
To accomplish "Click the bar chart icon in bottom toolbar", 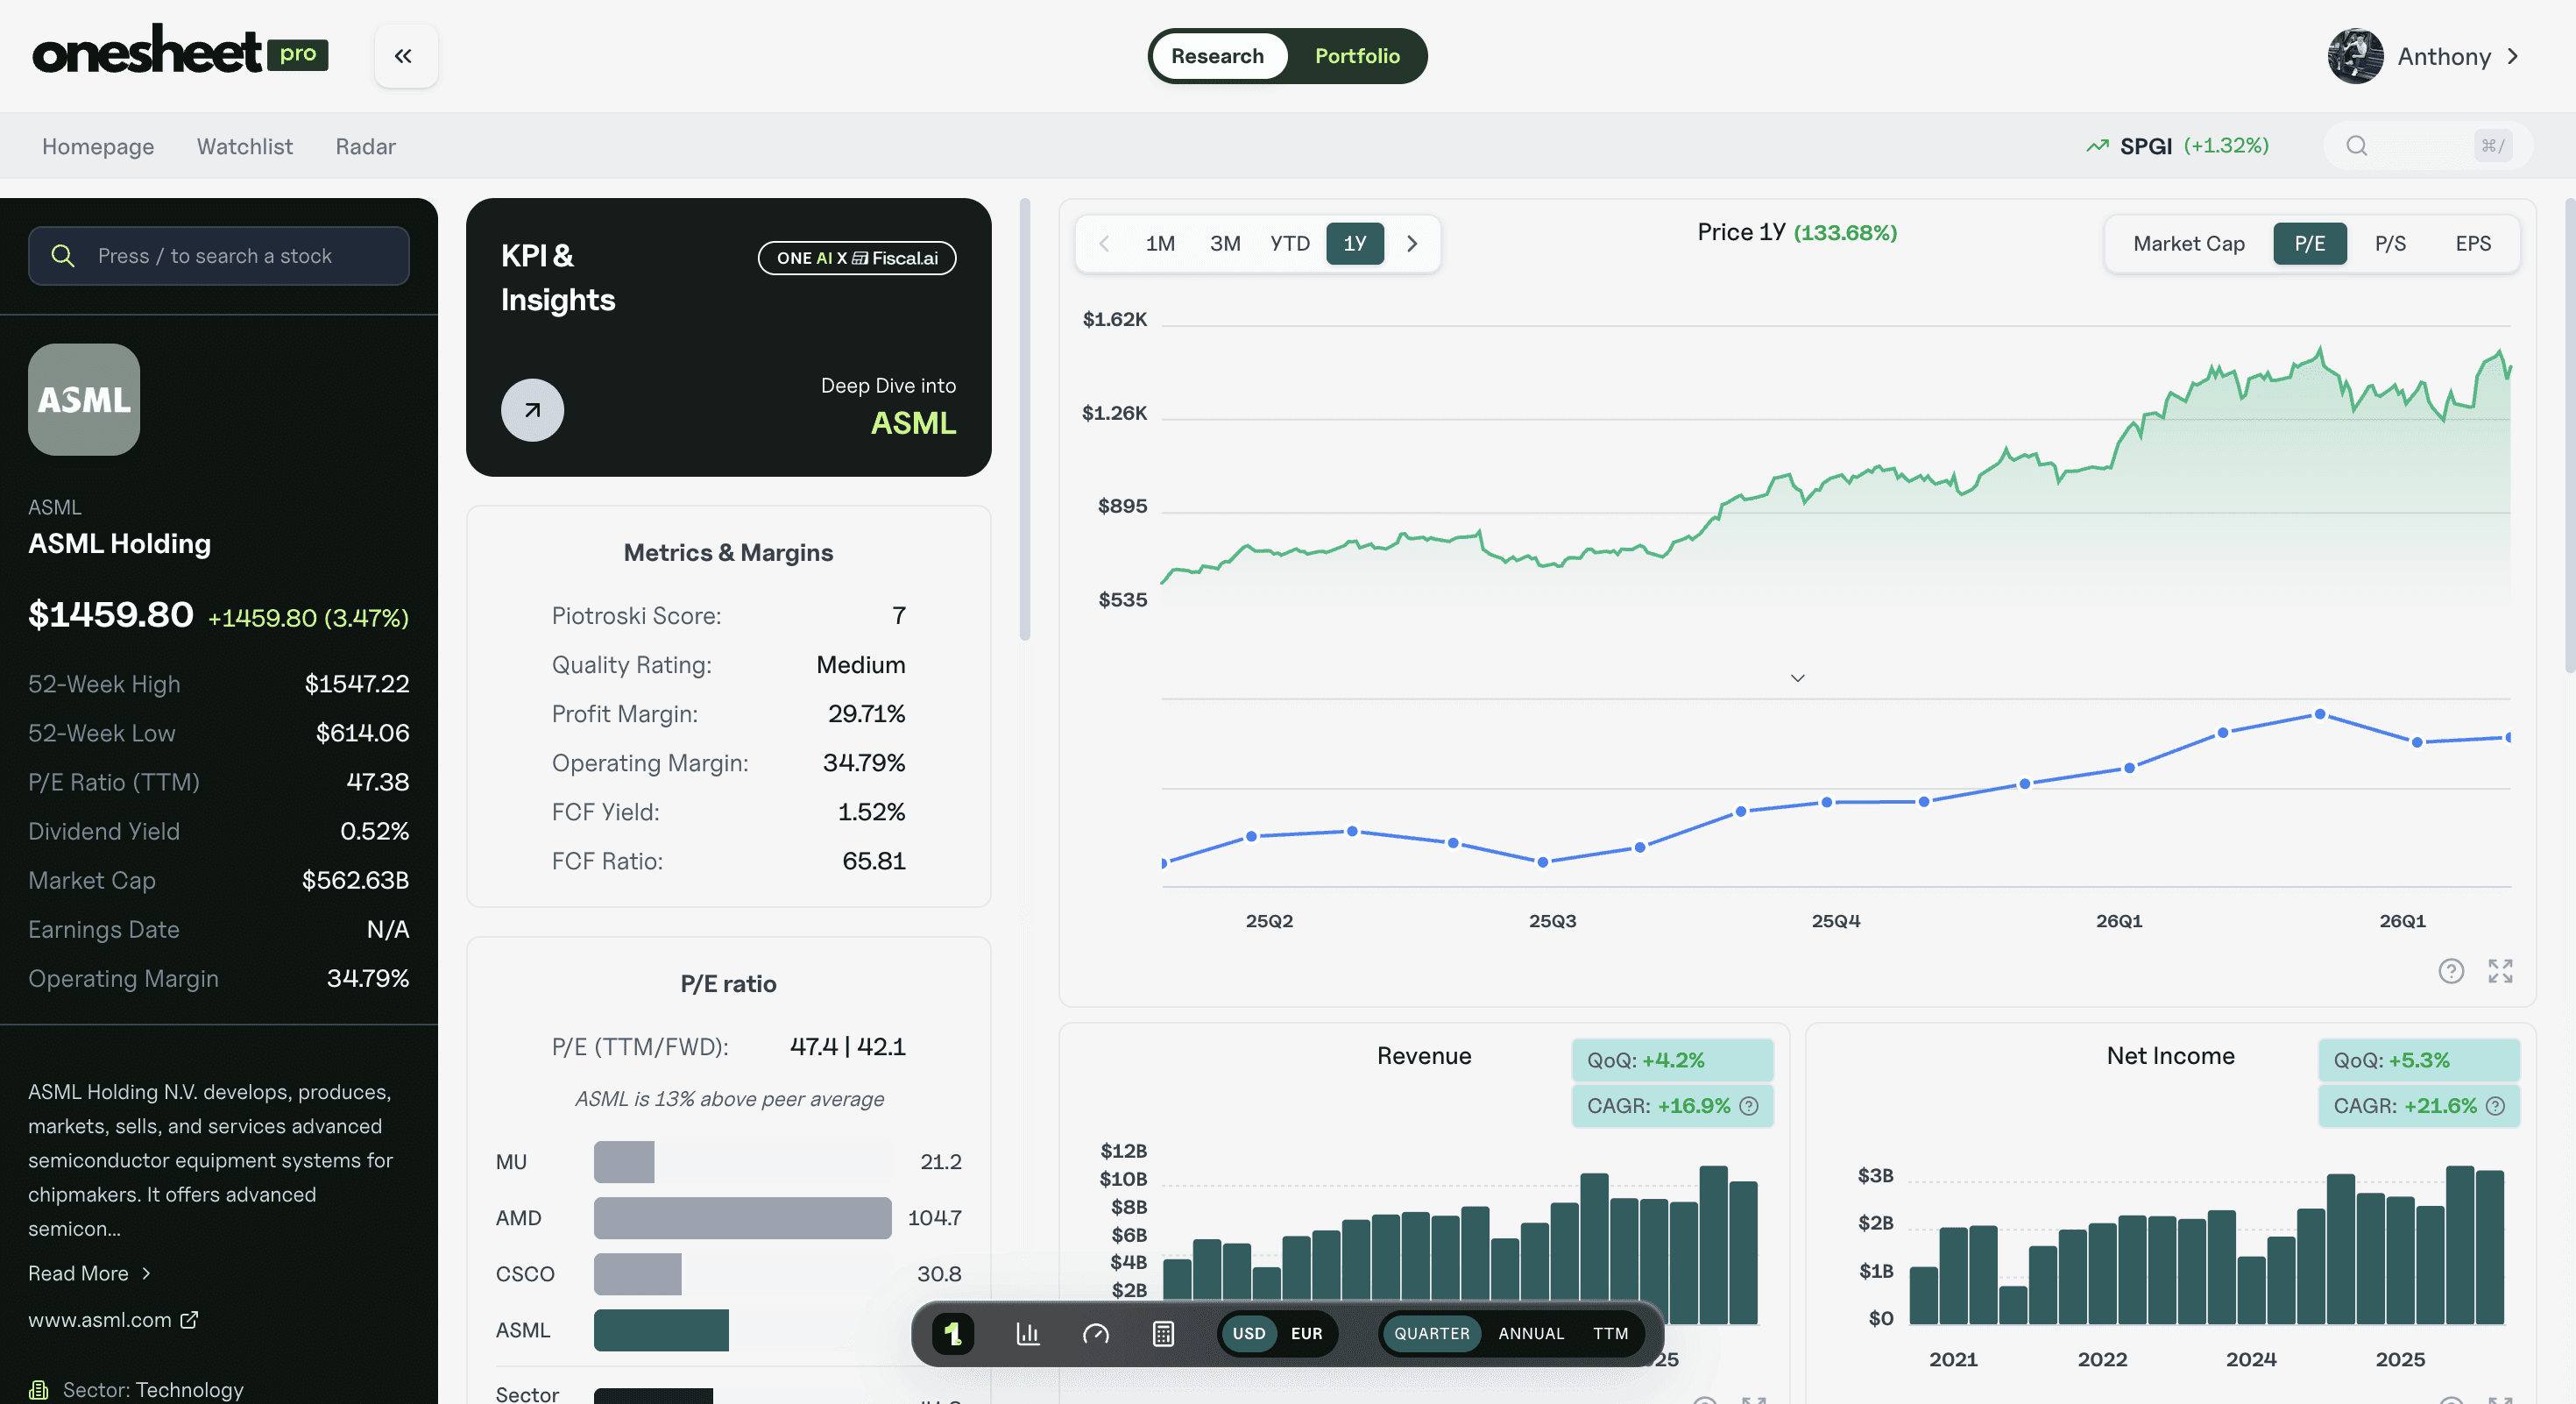I will [x=1028, y=1333].
